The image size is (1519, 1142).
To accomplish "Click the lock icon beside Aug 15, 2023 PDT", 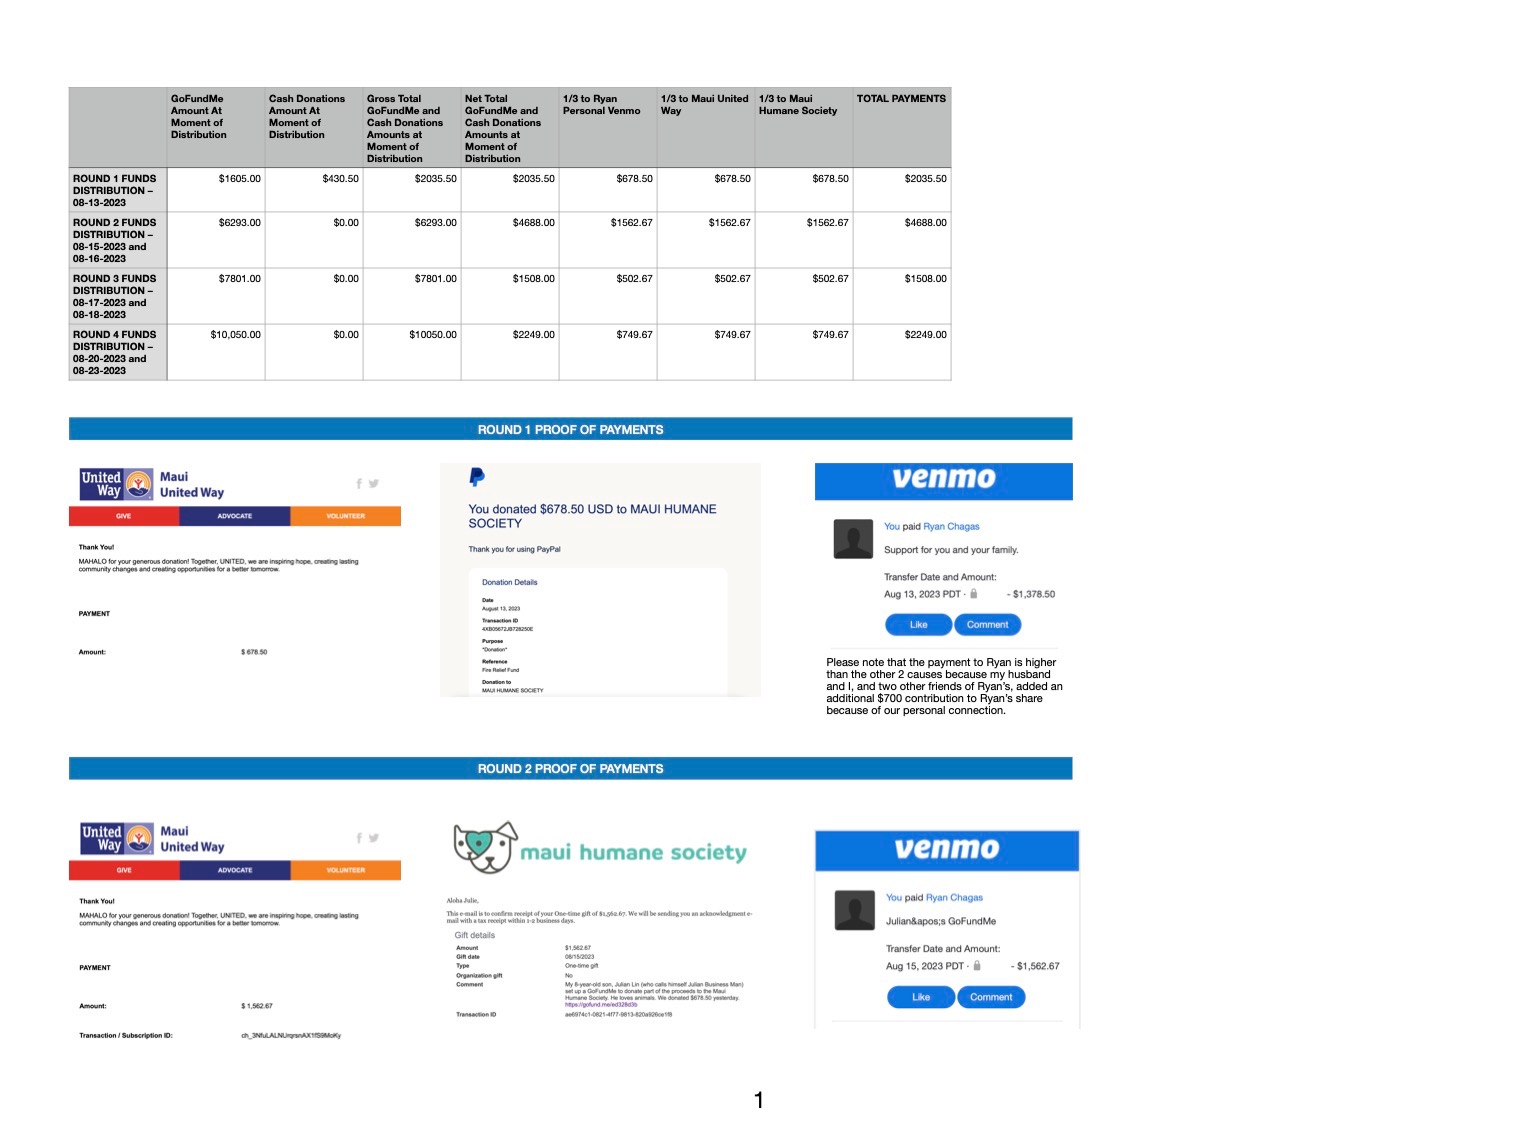I will (977, 966).
